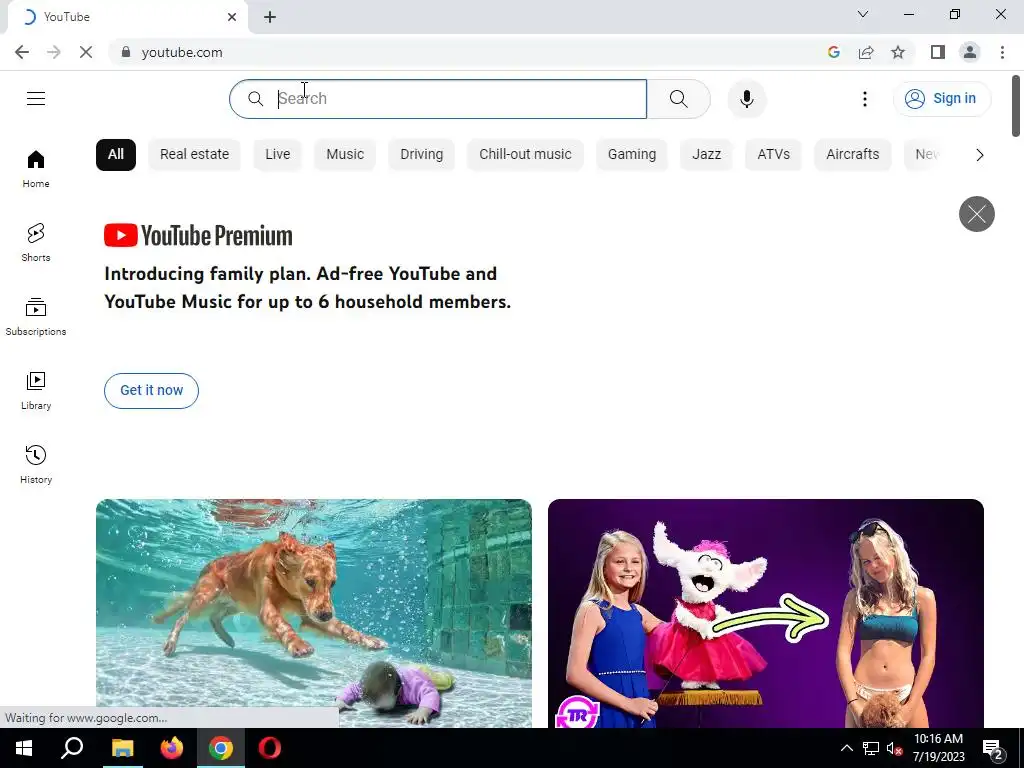Select the Aircrafts chip
The height and width of the screenshot is (768, 1024).
[x=852, y=155]
